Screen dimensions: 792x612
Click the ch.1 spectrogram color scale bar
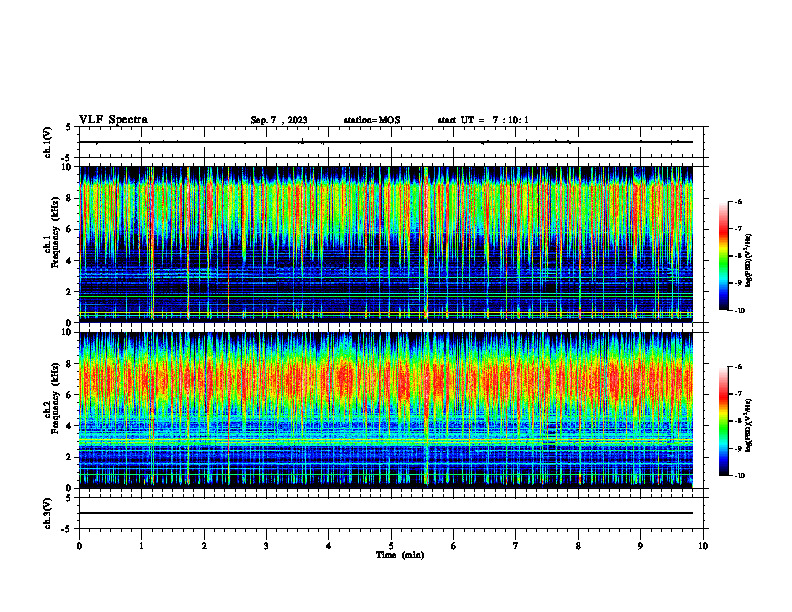(x=723, y=256)
